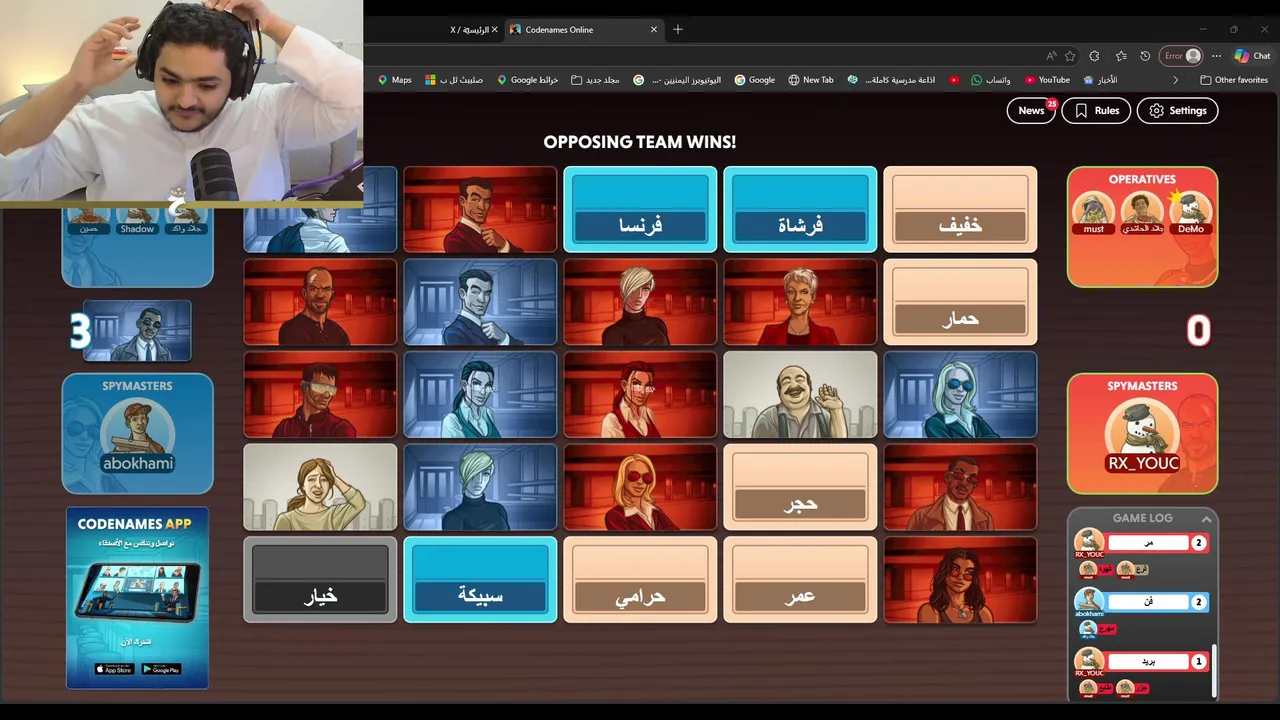Image resolution: width=1280 pixels, height=720 pixels.
Task: Open the Google Play download badge
Action: [x=161, y=669]
